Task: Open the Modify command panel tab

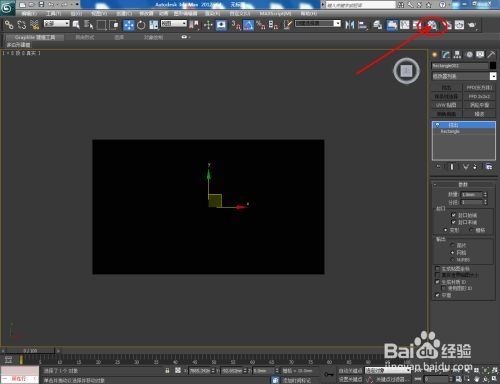Action: [x=446, y=55]
